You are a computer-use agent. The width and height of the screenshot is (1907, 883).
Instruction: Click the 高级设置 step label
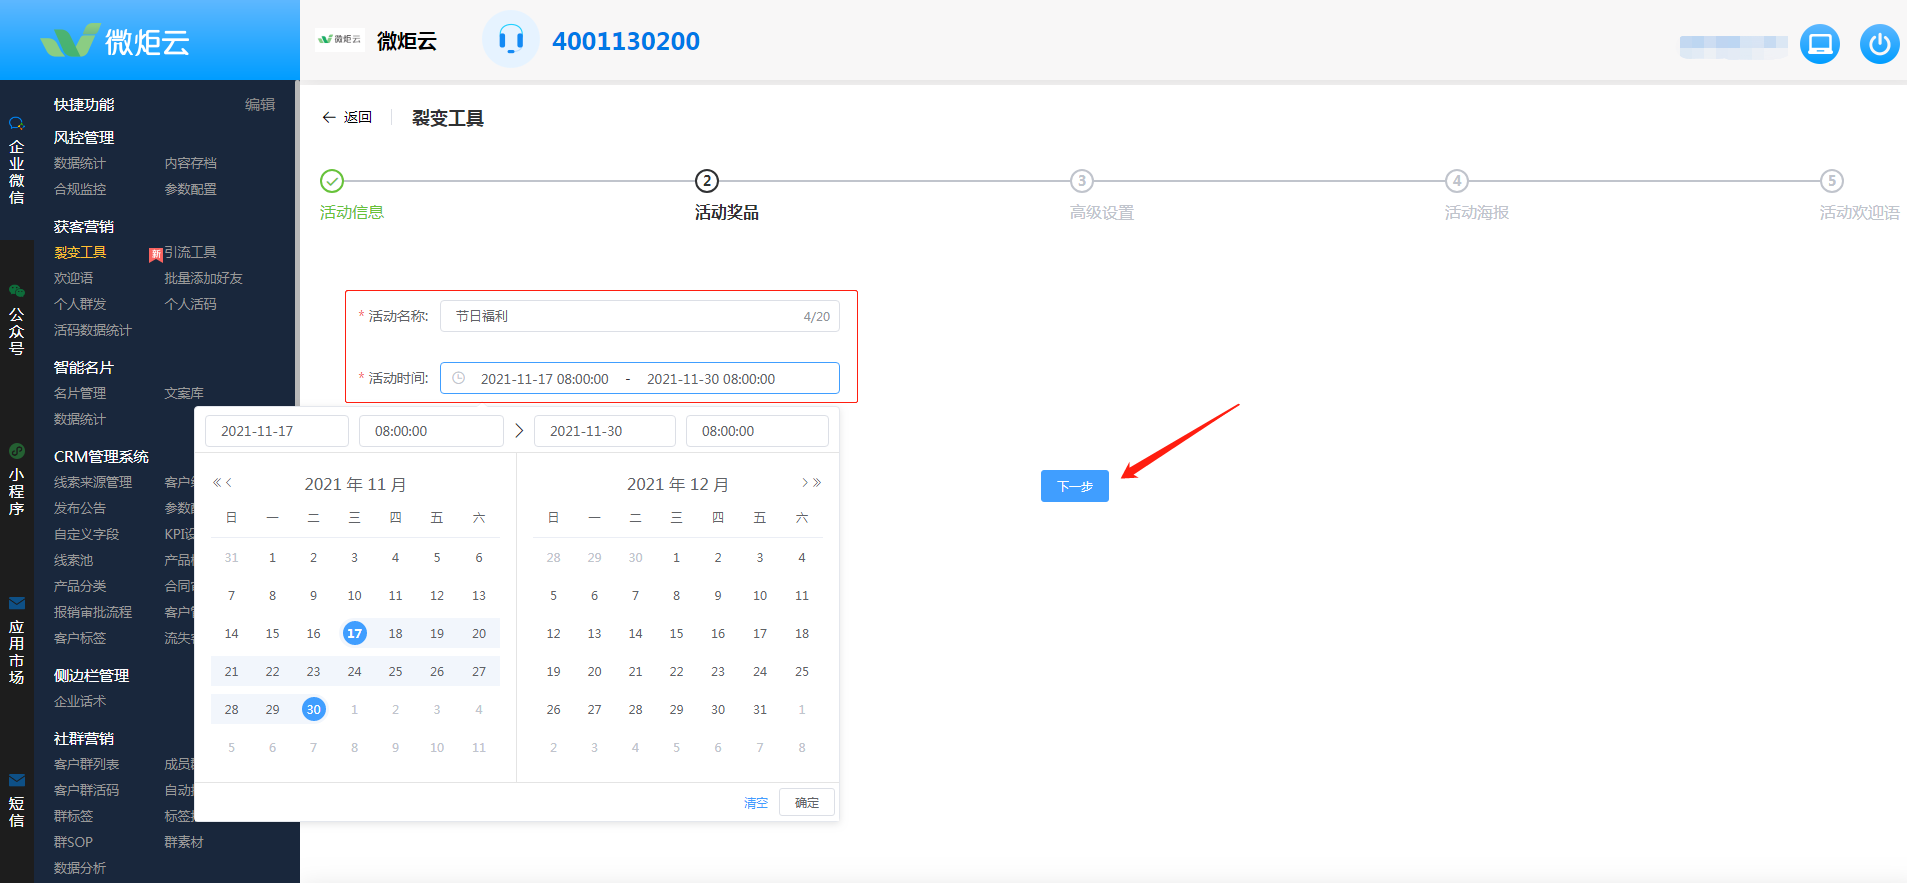[x=1102, y=212]
